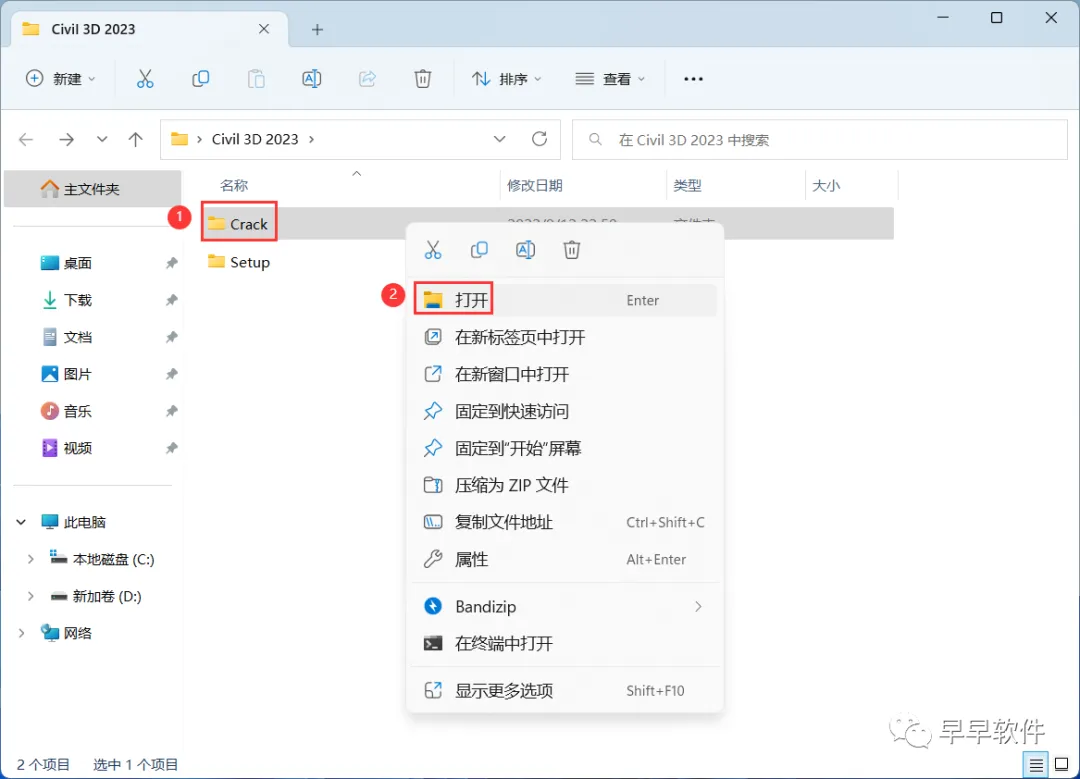1080x779 pixels.
Task: Expand the Bandizip submenu
Action: point(698,607)
